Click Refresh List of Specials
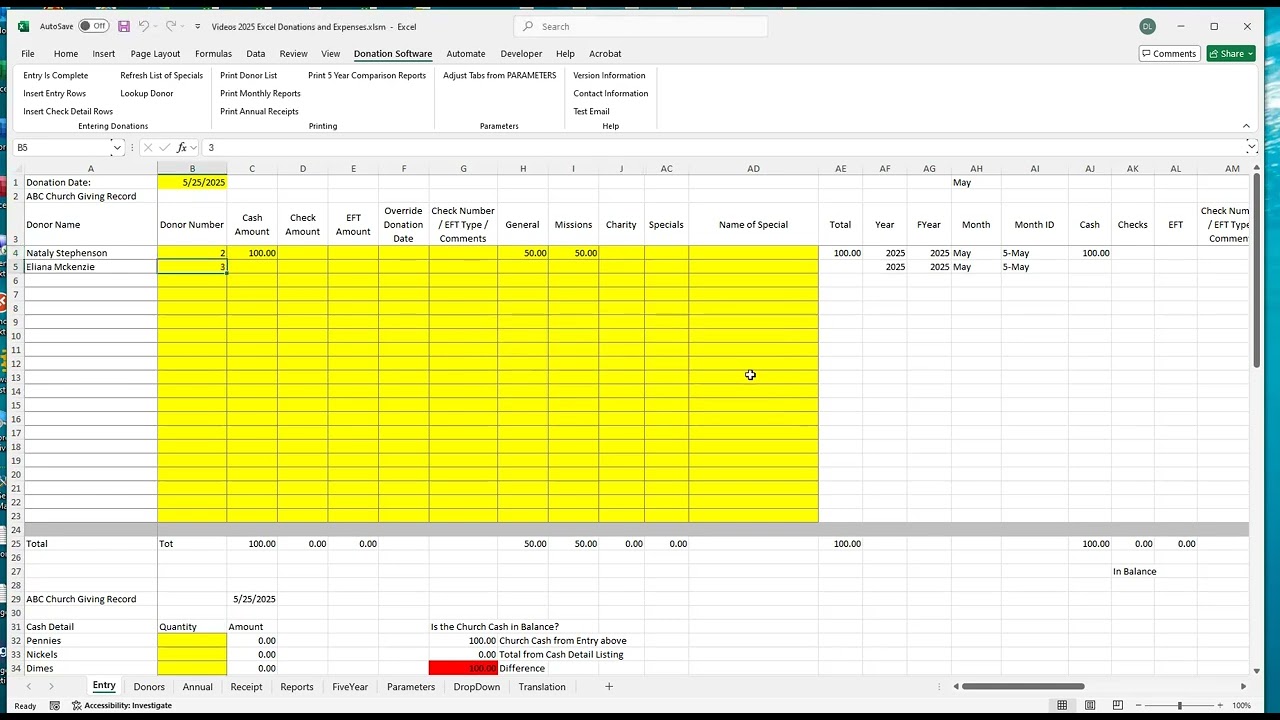Viewport: 1280px width, 720px height. [162, 76]
